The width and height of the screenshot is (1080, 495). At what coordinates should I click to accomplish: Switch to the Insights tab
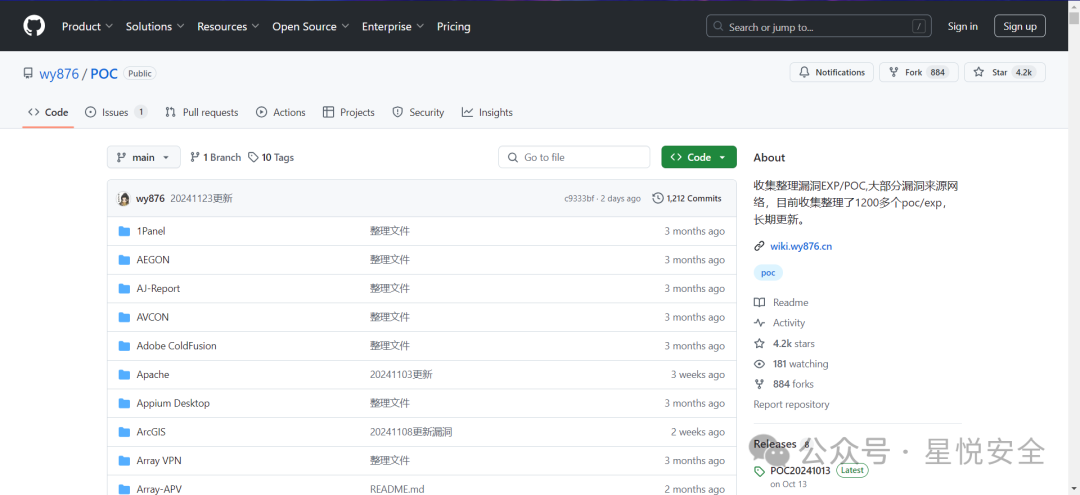click(487, 112)
